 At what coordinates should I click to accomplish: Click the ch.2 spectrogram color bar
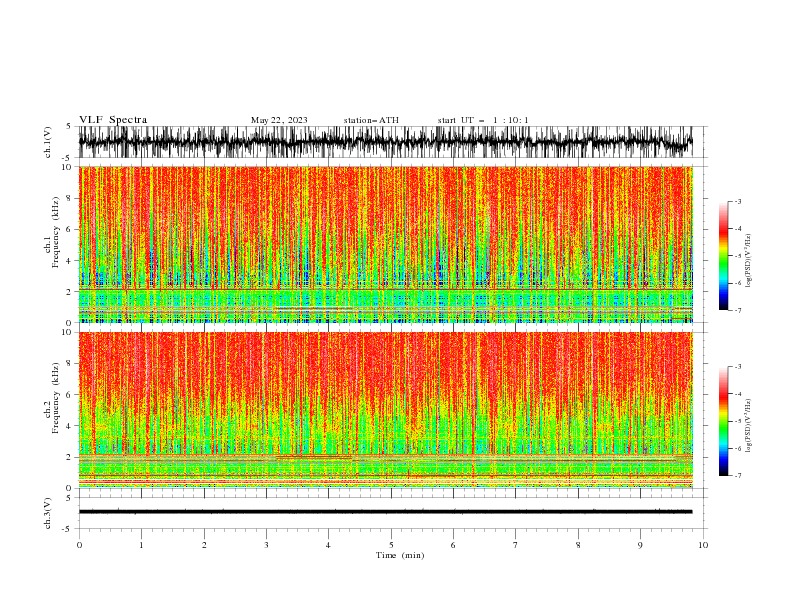724,421
